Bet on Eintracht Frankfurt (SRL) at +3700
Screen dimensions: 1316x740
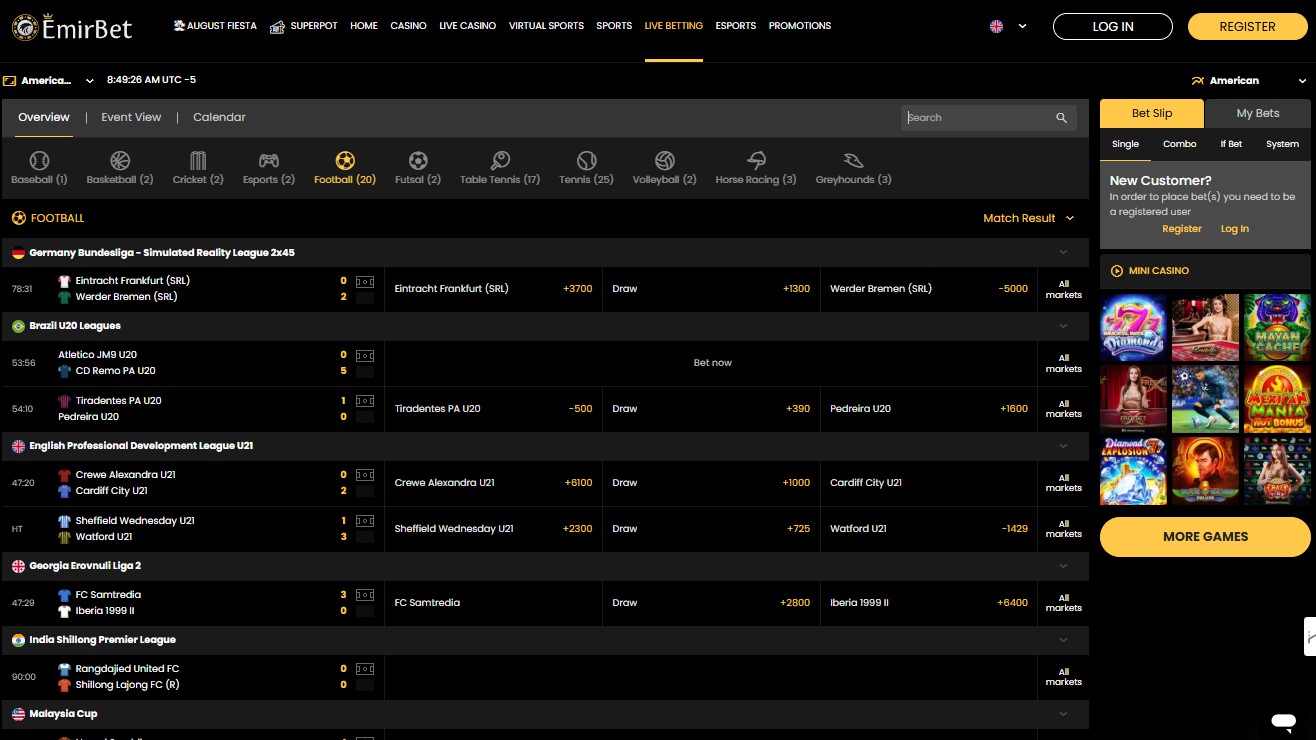click(493, 289)
